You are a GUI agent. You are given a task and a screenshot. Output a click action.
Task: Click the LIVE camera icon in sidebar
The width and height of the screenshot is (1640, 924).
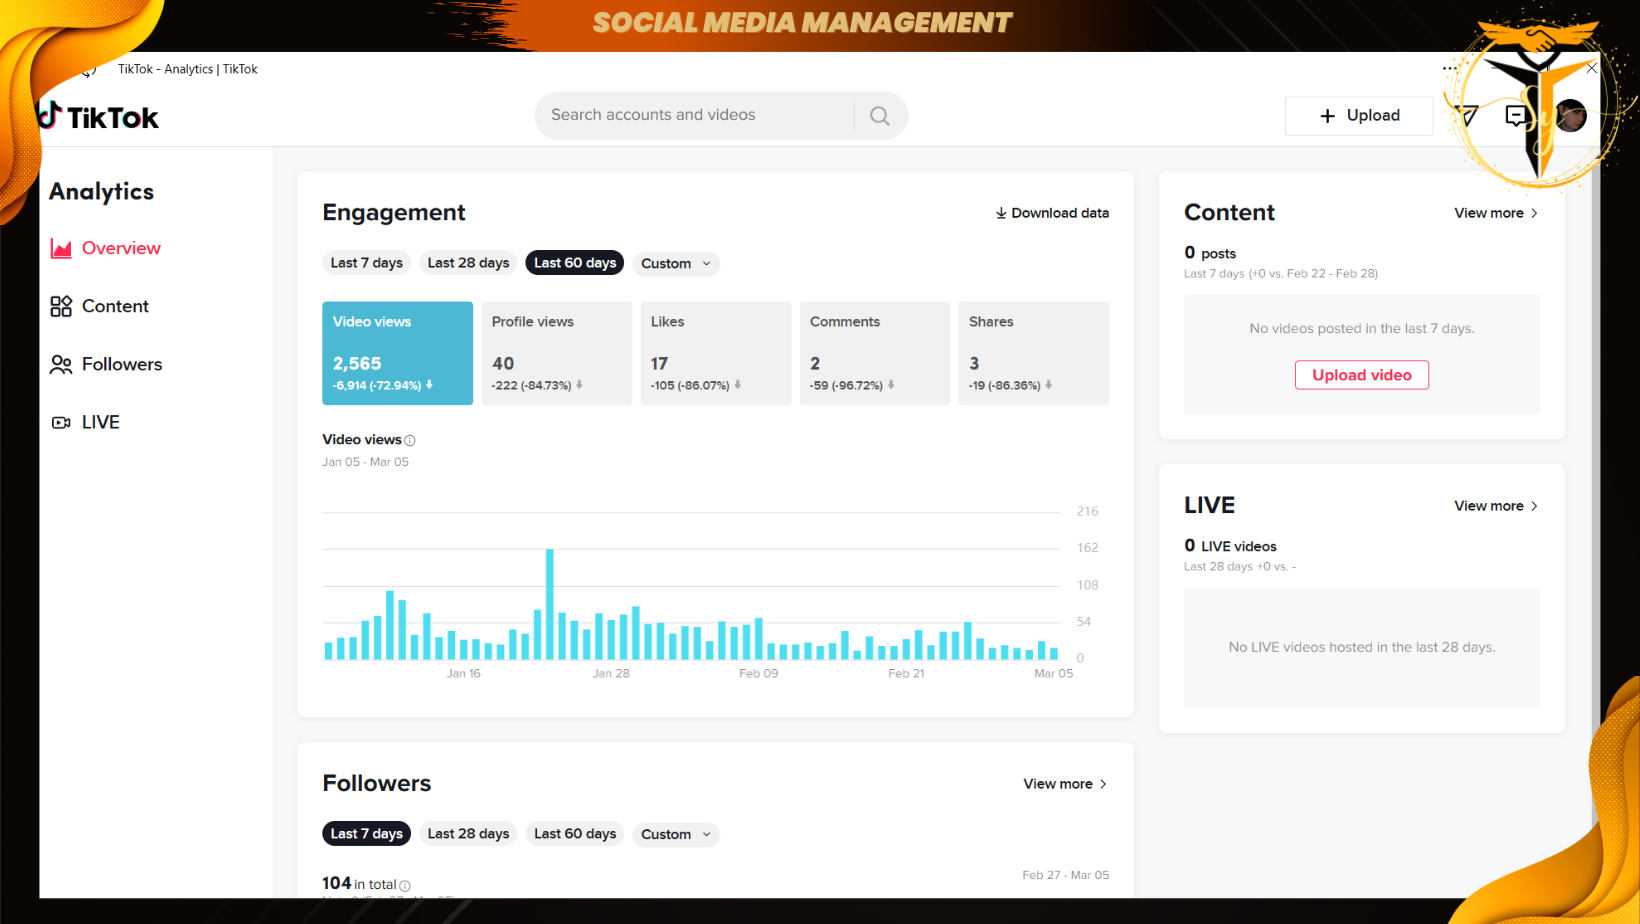coord(61,422)
